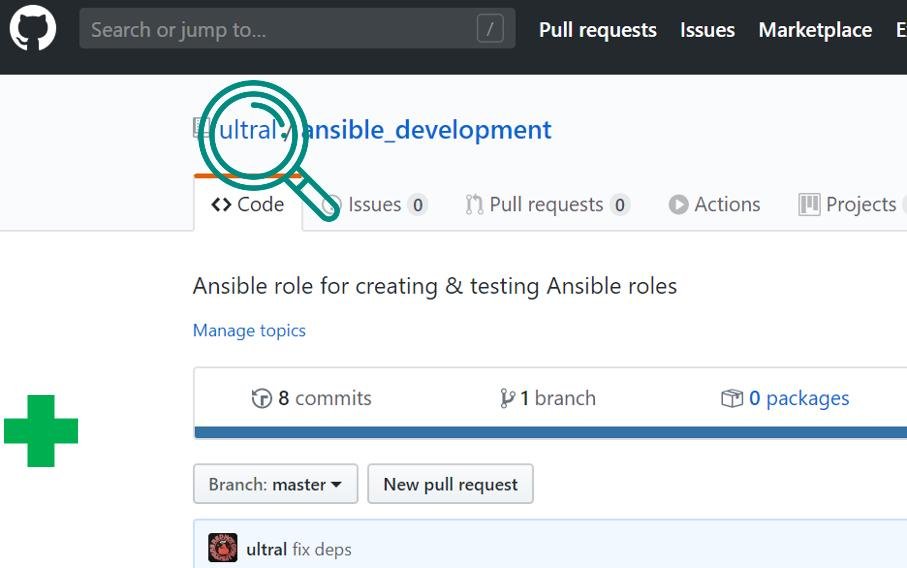Click the Actions play icon

[679, 205]
